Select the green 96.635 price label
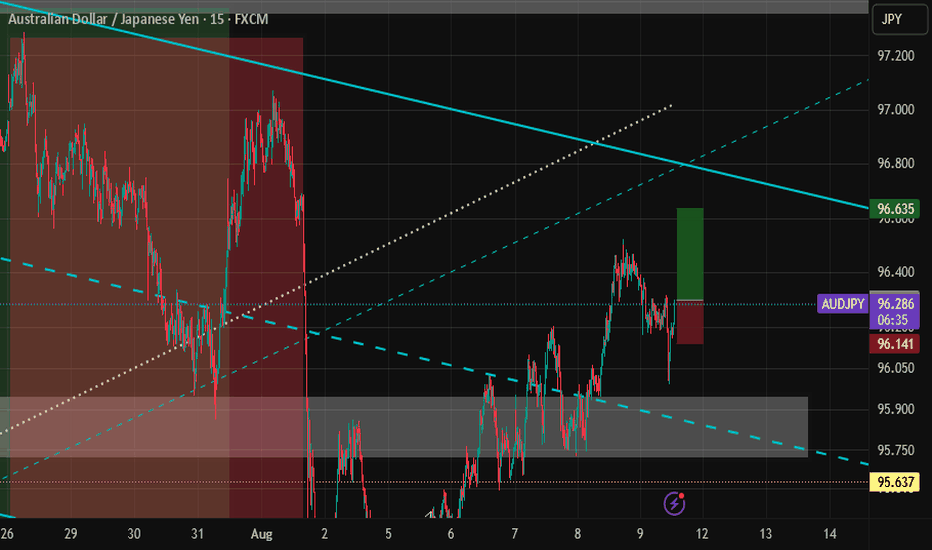This screenshot has height=550, width=932. [x=894, y=209]
